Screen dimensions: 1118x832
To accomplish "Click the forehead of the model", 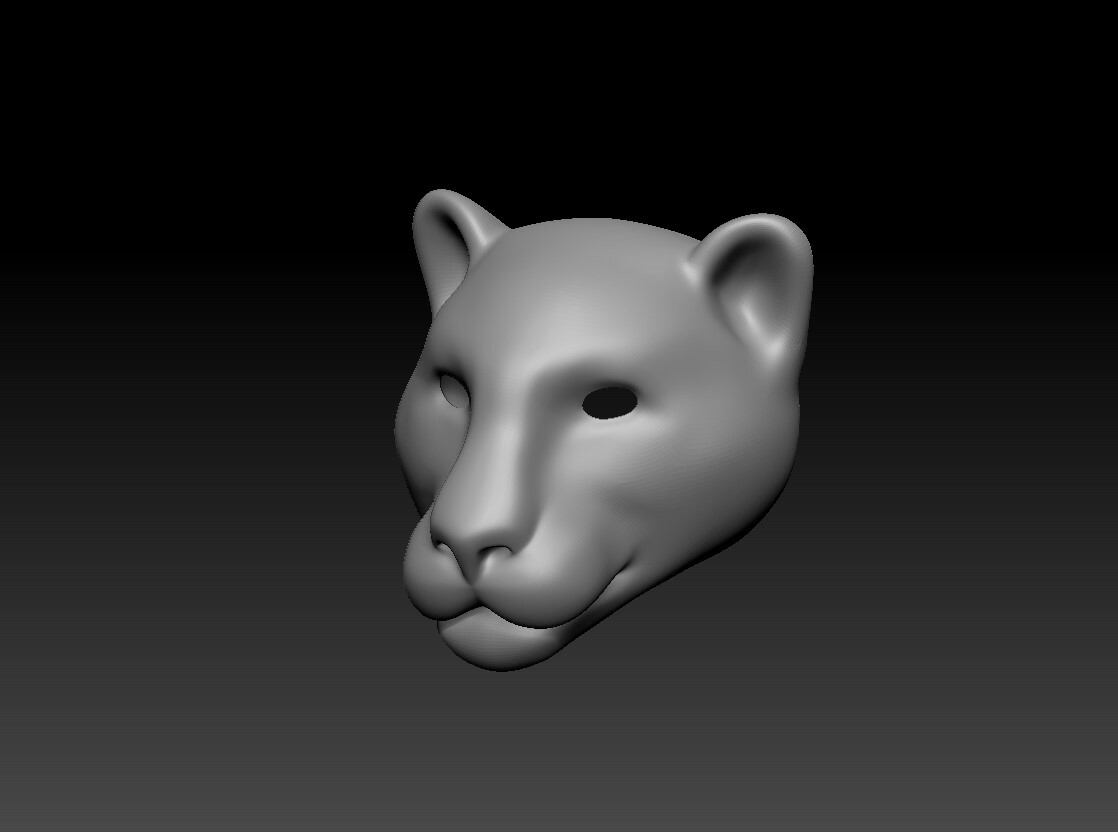I will tap(565, 300).
